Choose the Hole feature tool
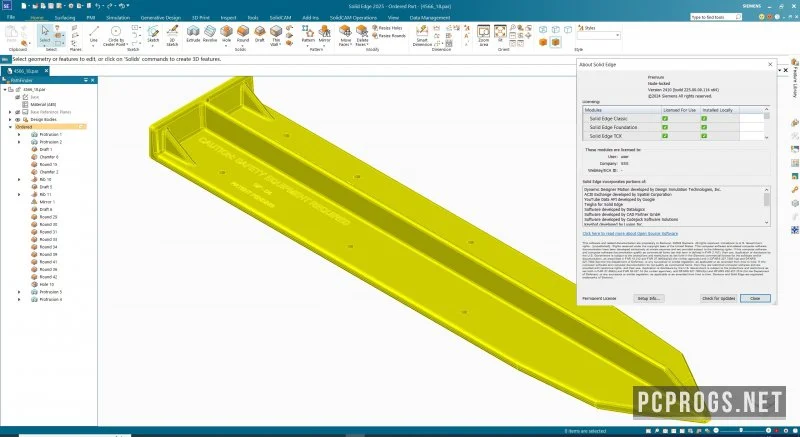The width and height of the screenshot is (800, 437). pos(226,34)
